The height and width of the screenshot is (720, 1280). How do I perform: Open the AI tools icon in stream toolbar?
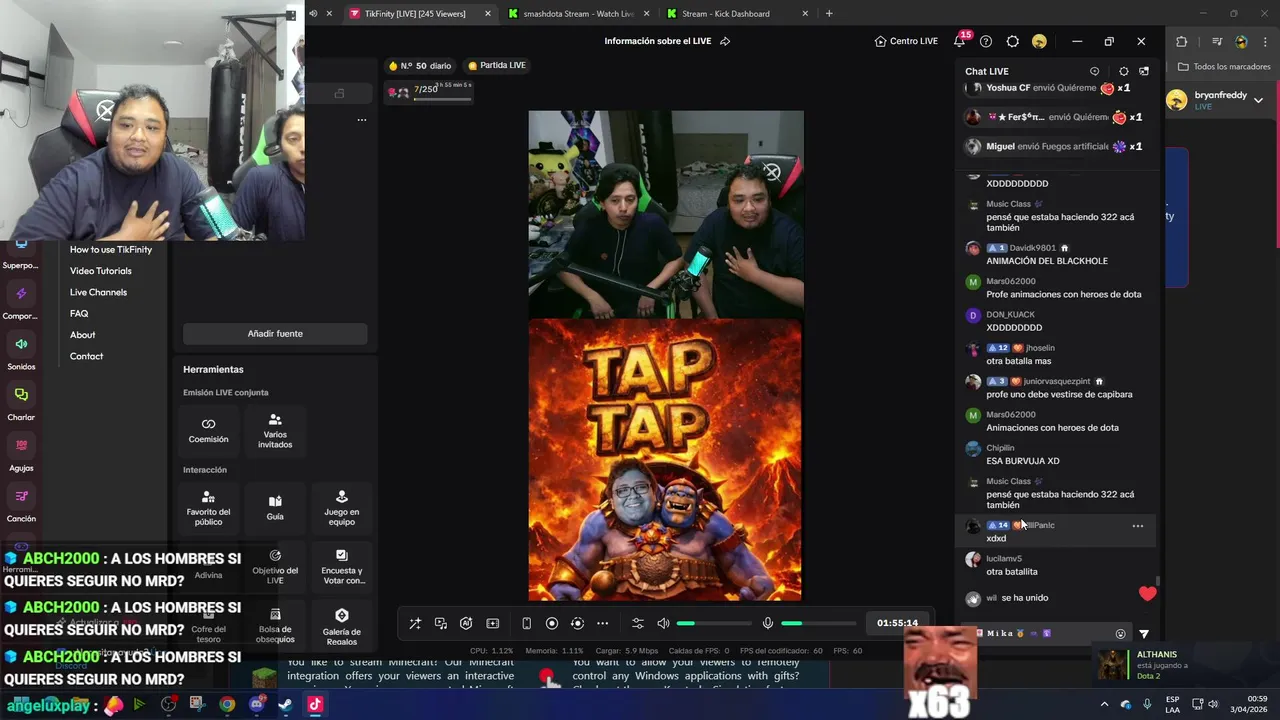[466, 623]
